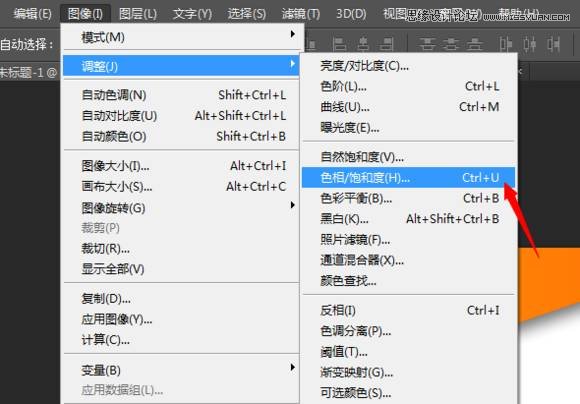Image resolution: width=580 pixels, height=404 pixels.
Task: Open the 编辑(E) menu
Action: (32, 14)
